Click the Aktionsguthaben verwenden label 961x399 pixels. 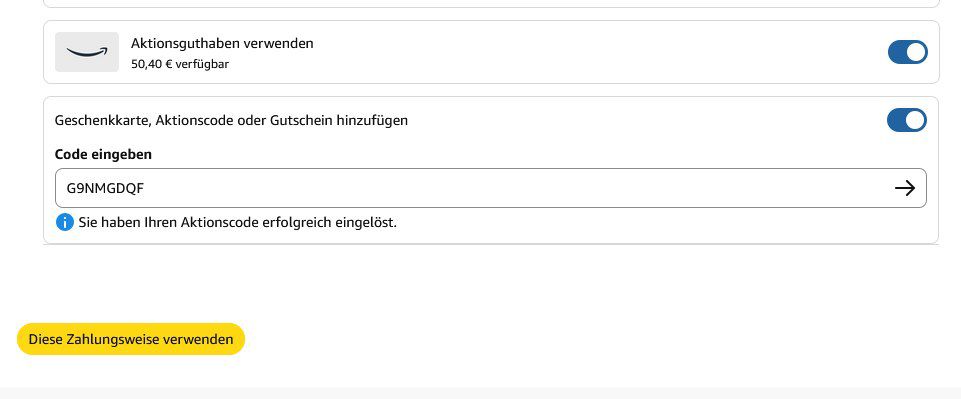222,44
